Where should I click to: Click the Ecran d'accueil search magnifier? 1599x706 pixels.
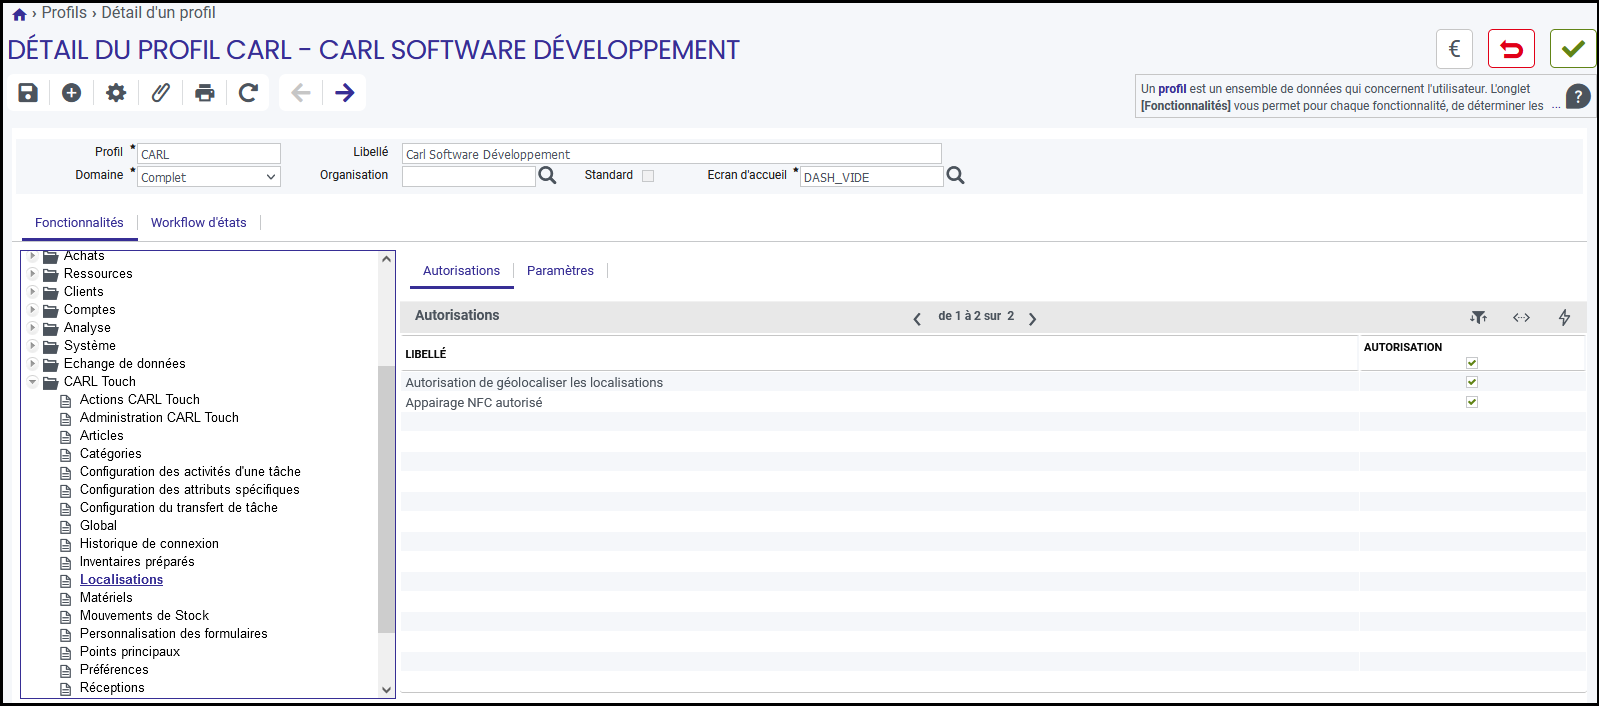click(955, 176)
